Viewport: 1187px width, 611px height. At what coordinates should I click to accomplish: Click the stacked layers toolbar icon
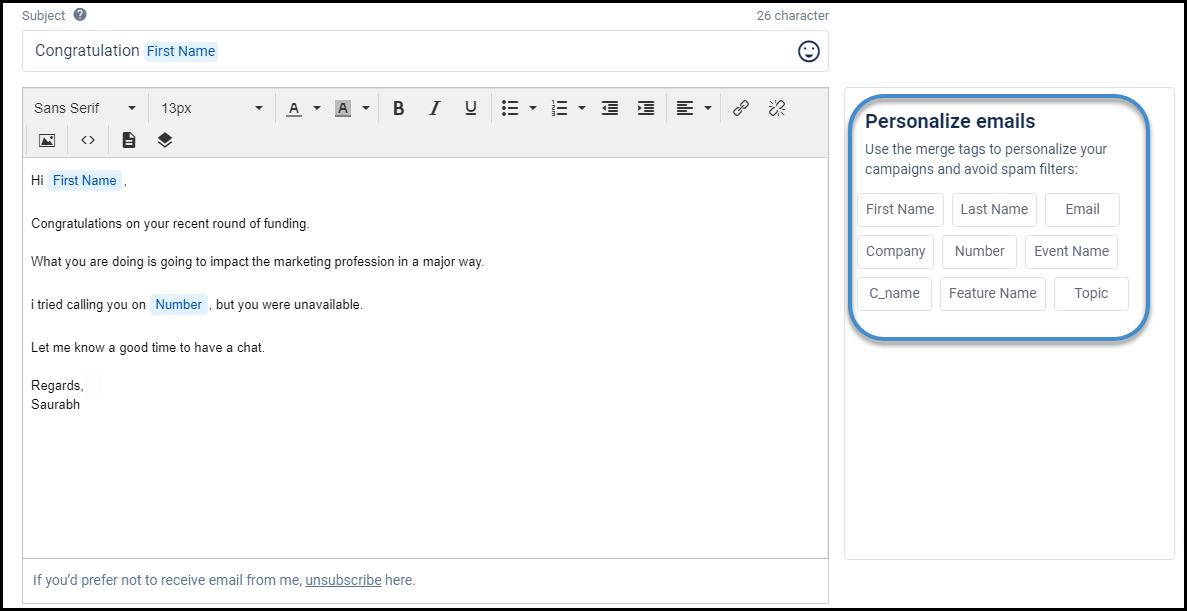tap(164, 140)
